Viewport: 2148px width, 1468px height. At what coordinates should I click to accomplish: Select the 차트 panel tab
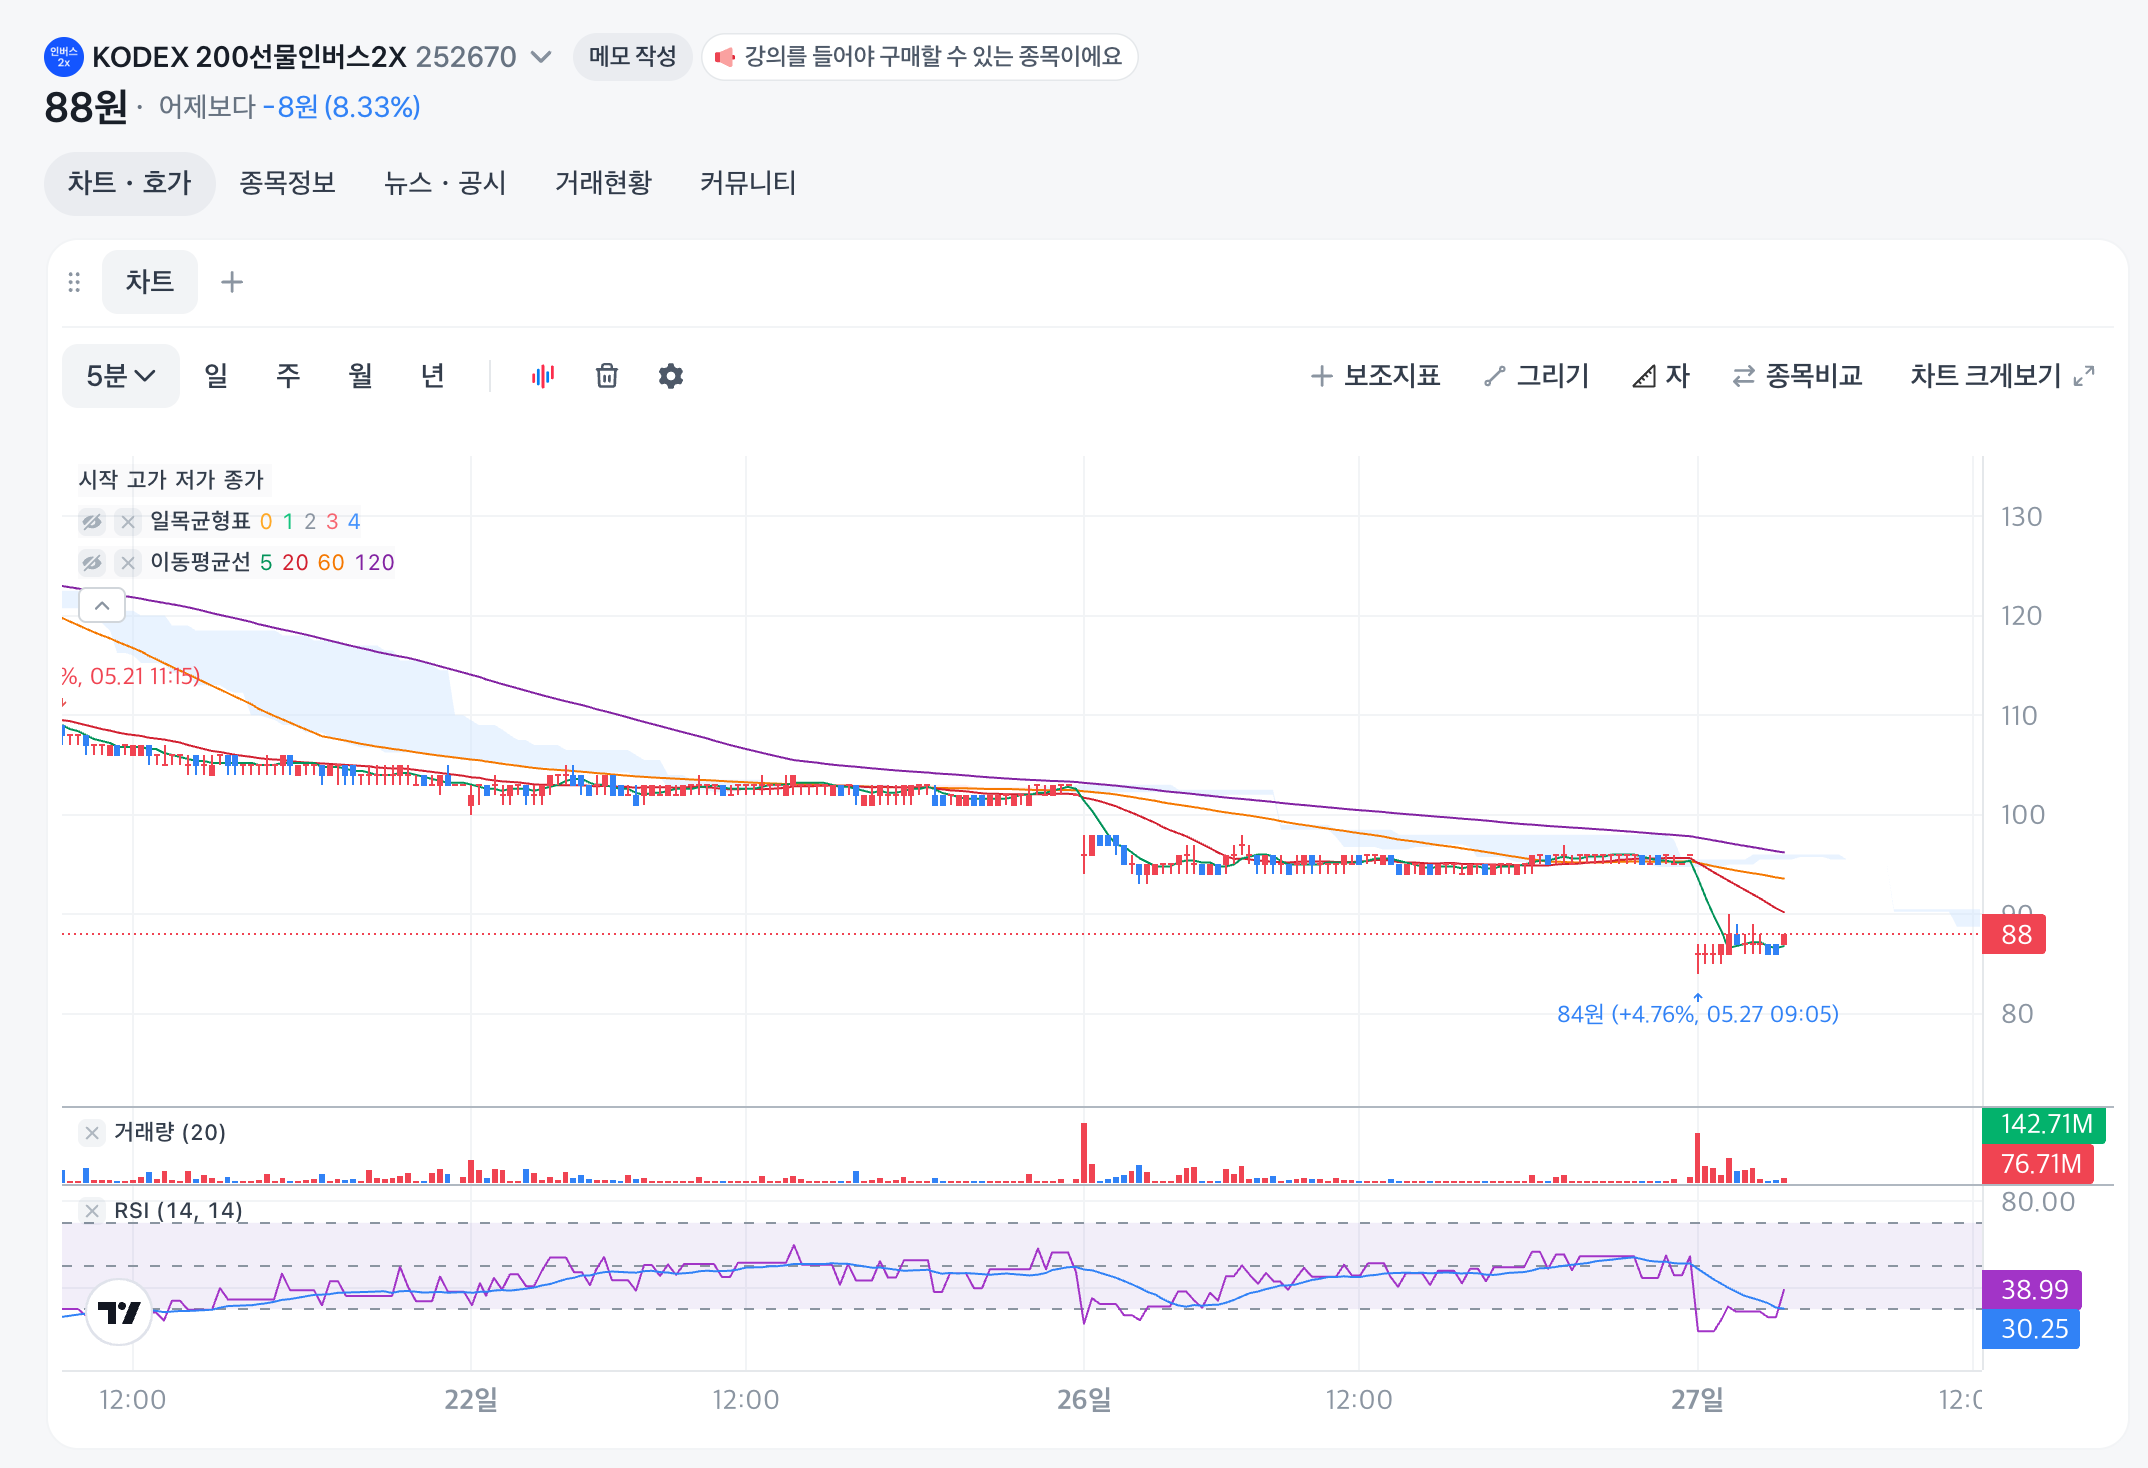pyautogui.click(x=150, y=282)
